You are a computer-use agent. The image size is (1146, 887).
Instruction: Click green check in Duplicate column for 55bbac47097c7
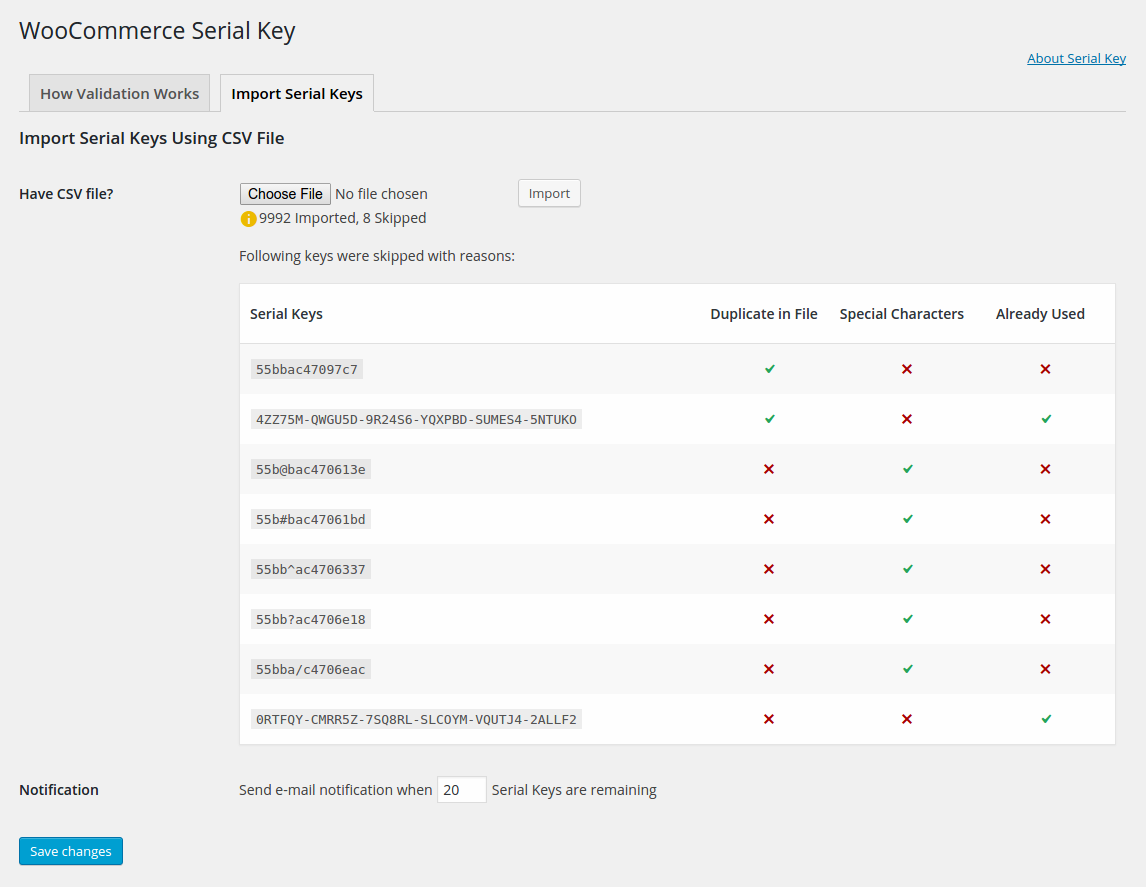click(769, 369)
